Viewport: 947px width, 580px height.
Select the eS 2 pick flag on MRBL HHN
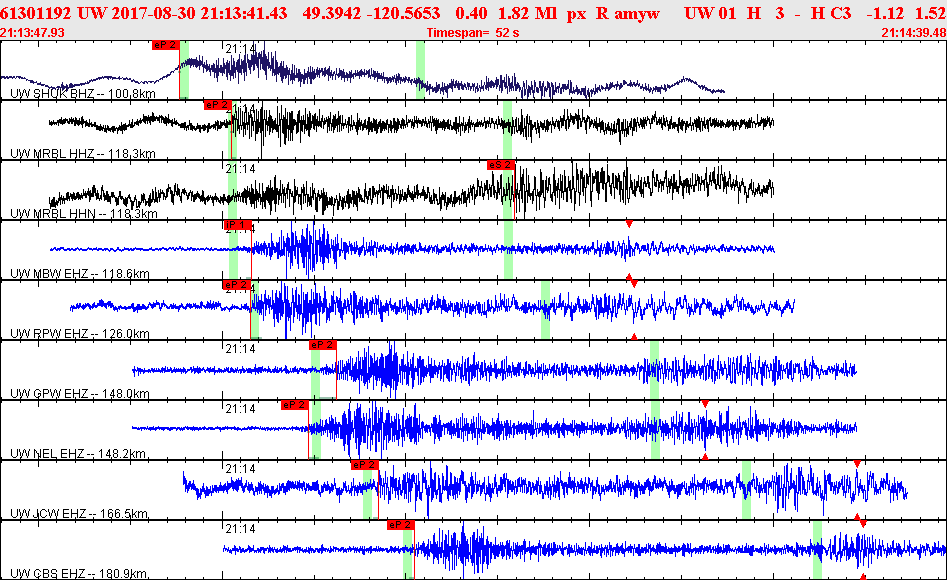pyautogui.click(x=501, y=165)
